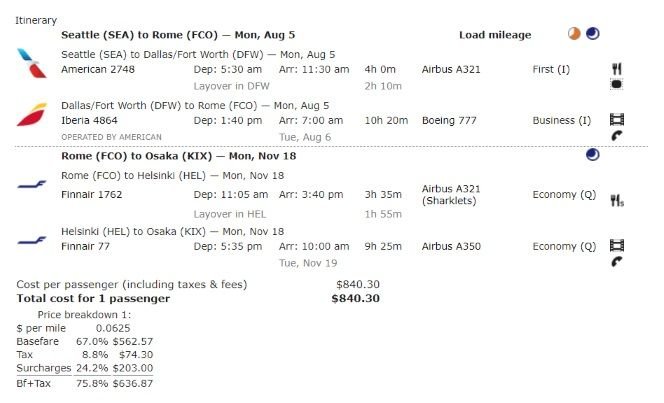Click the phone icon for Finnair 77
Viewport: 664px width, 403px height.
click(x=616, y=262)
